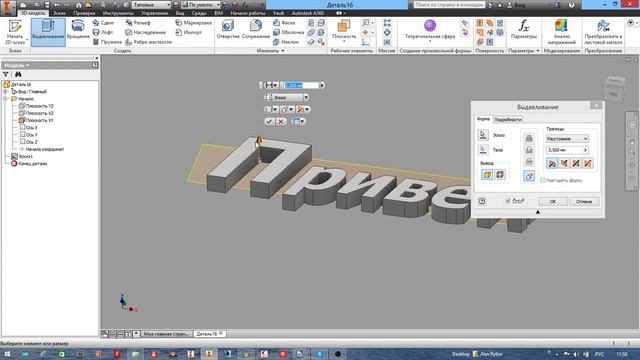Collapse the 'Начало' origin folder
The height and width of the screenshot is (360, 640).
pos(6,99)
